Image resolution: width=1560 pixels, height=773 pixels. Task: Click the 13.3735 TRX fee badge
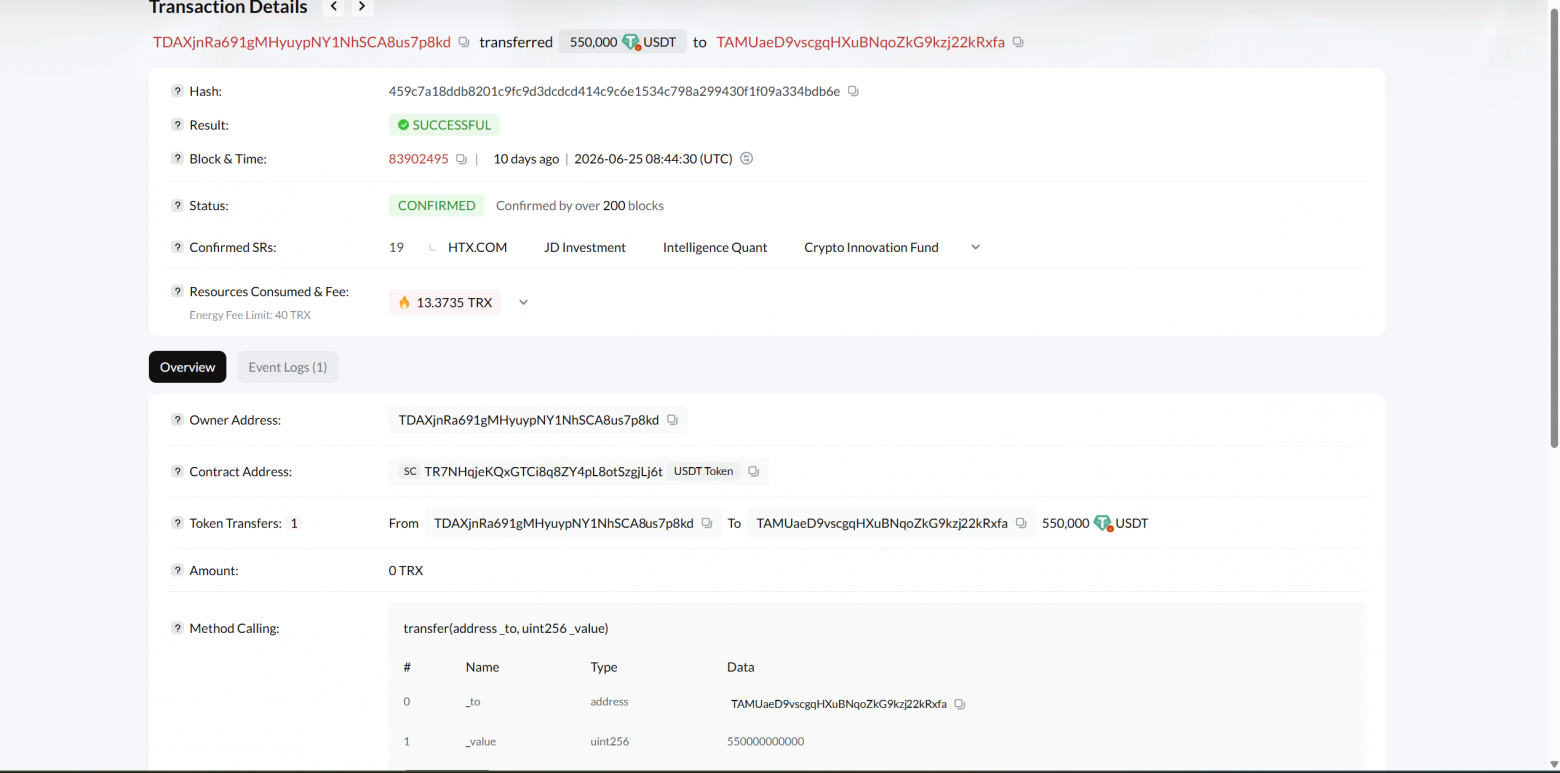tap(445, 302)
